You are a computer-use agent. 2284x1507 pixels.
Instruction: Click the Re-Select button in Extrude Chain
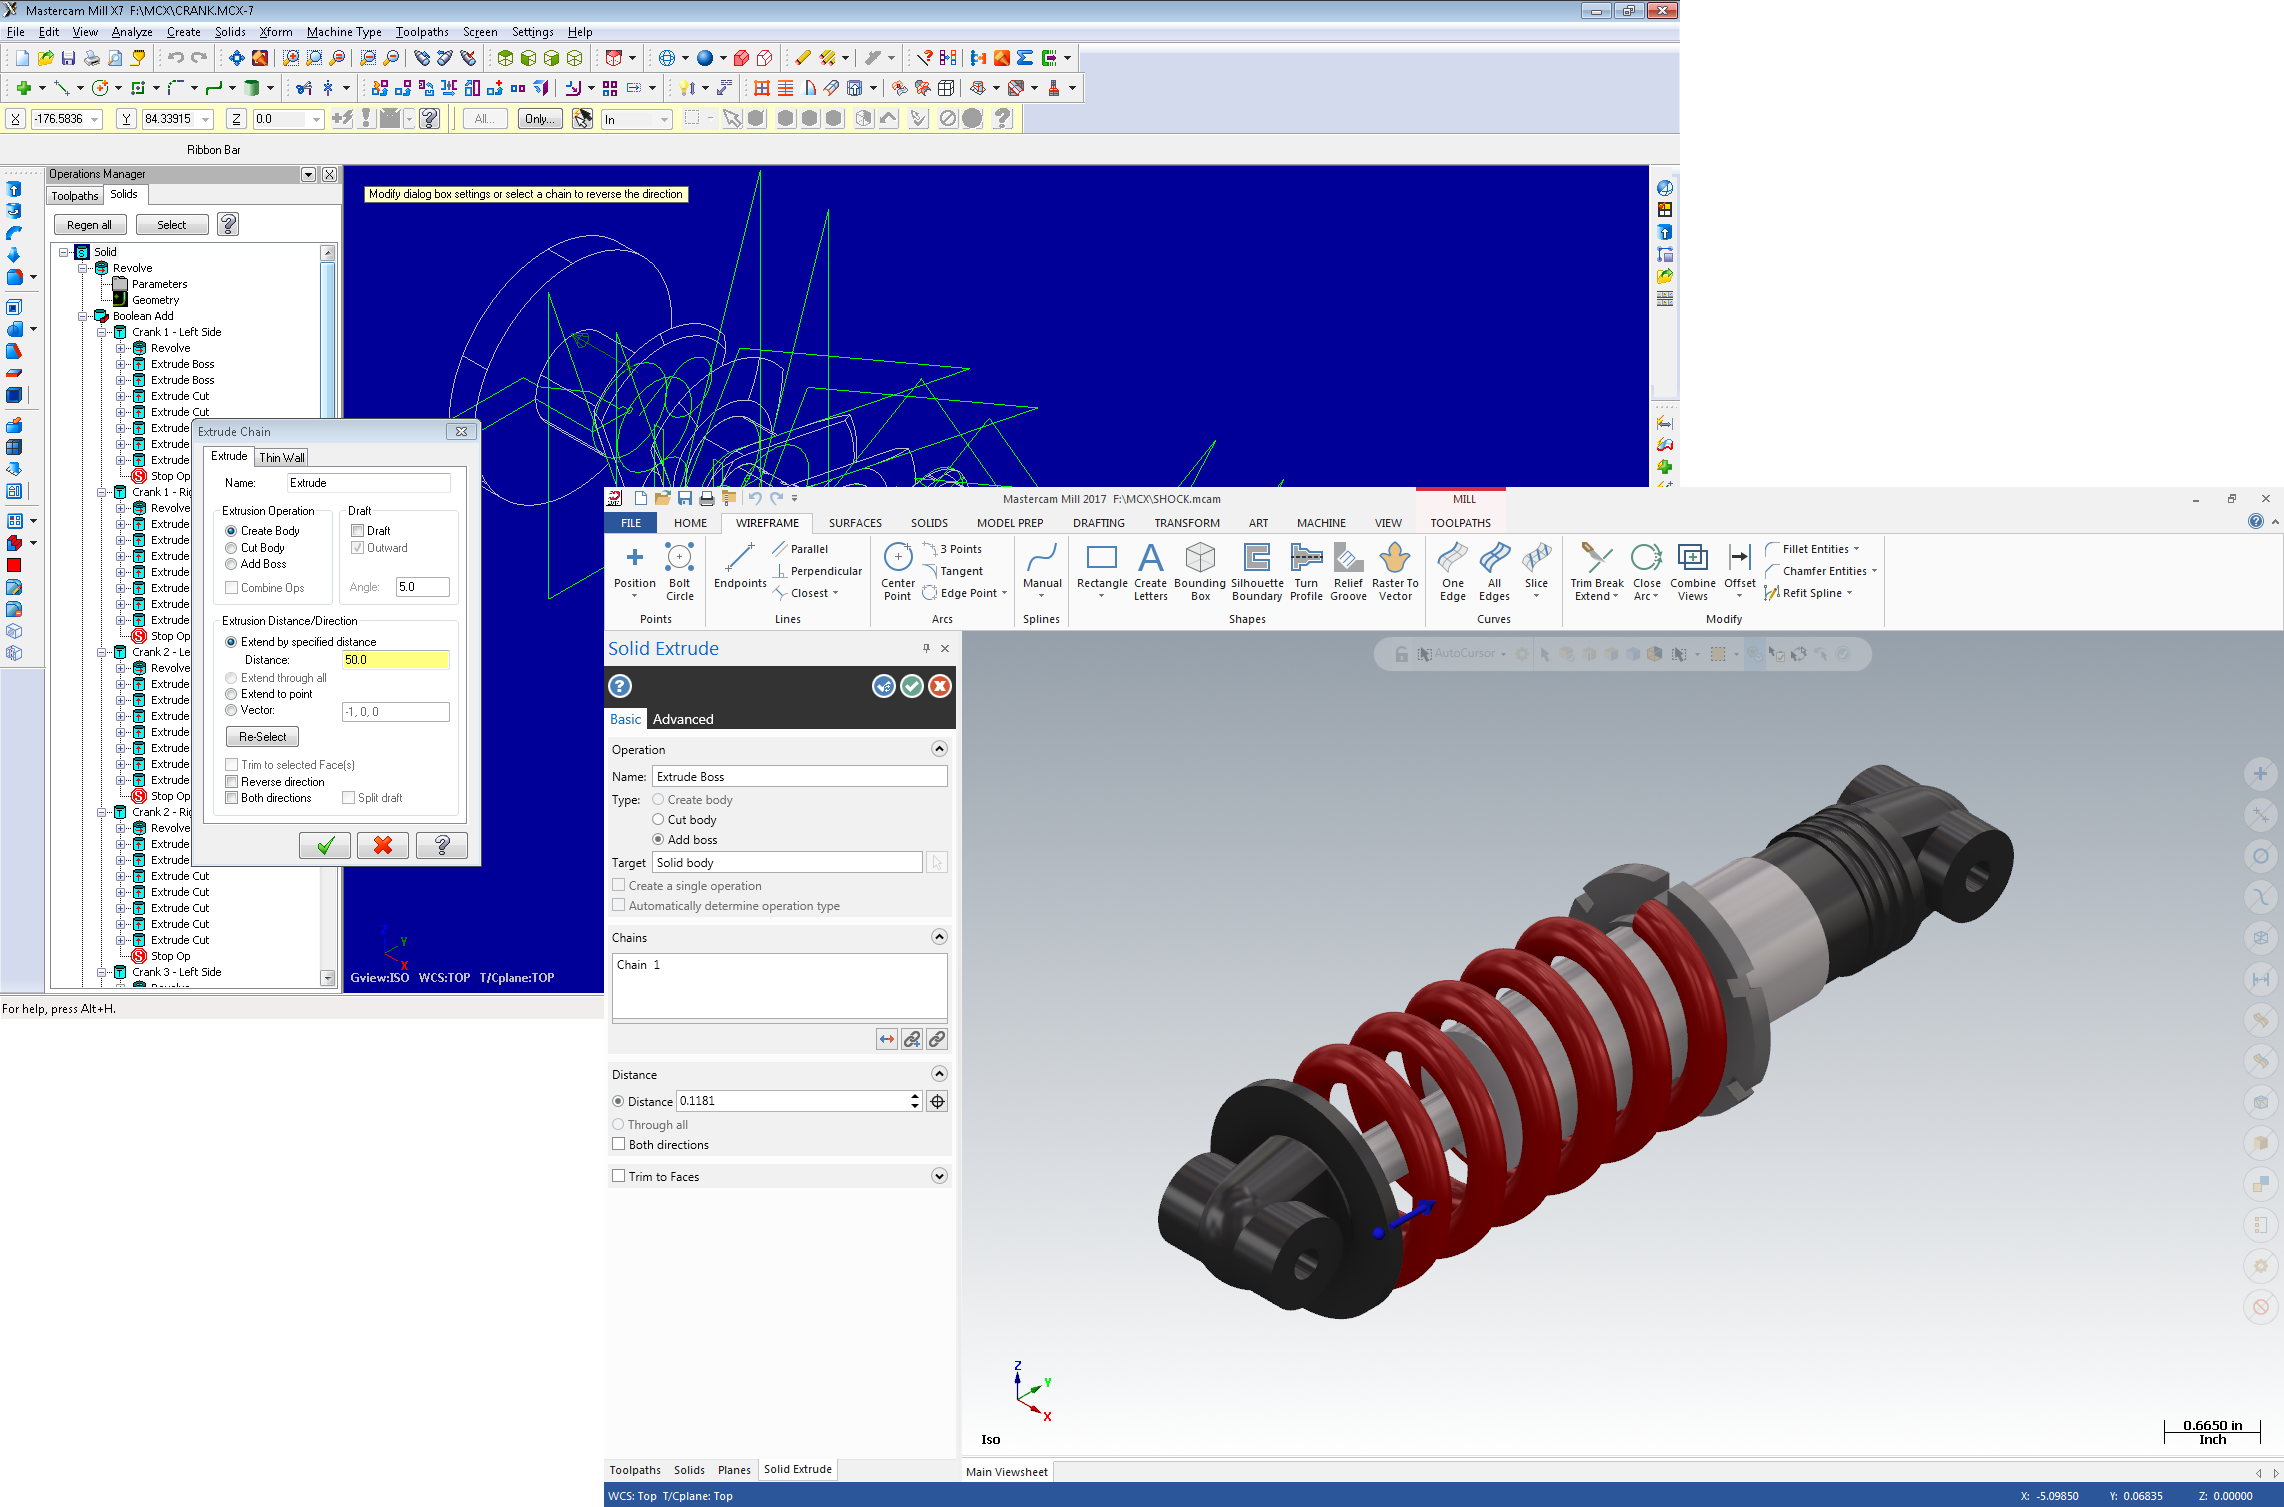264,737
